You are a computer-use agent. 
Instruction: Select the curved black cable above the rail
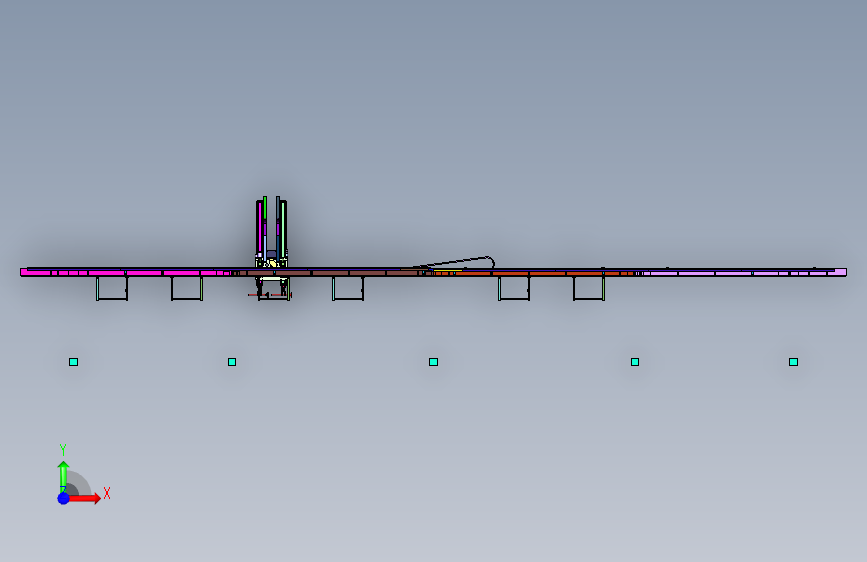456,262
